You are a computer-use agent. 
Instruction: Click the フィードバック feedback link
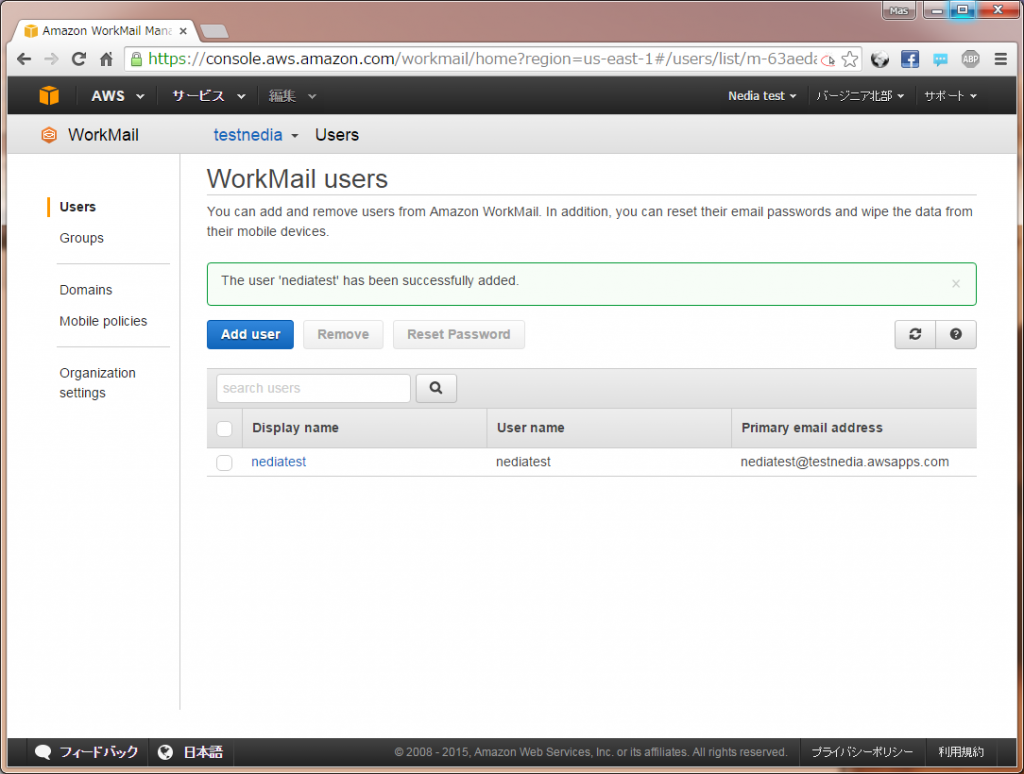coord(99,752)
